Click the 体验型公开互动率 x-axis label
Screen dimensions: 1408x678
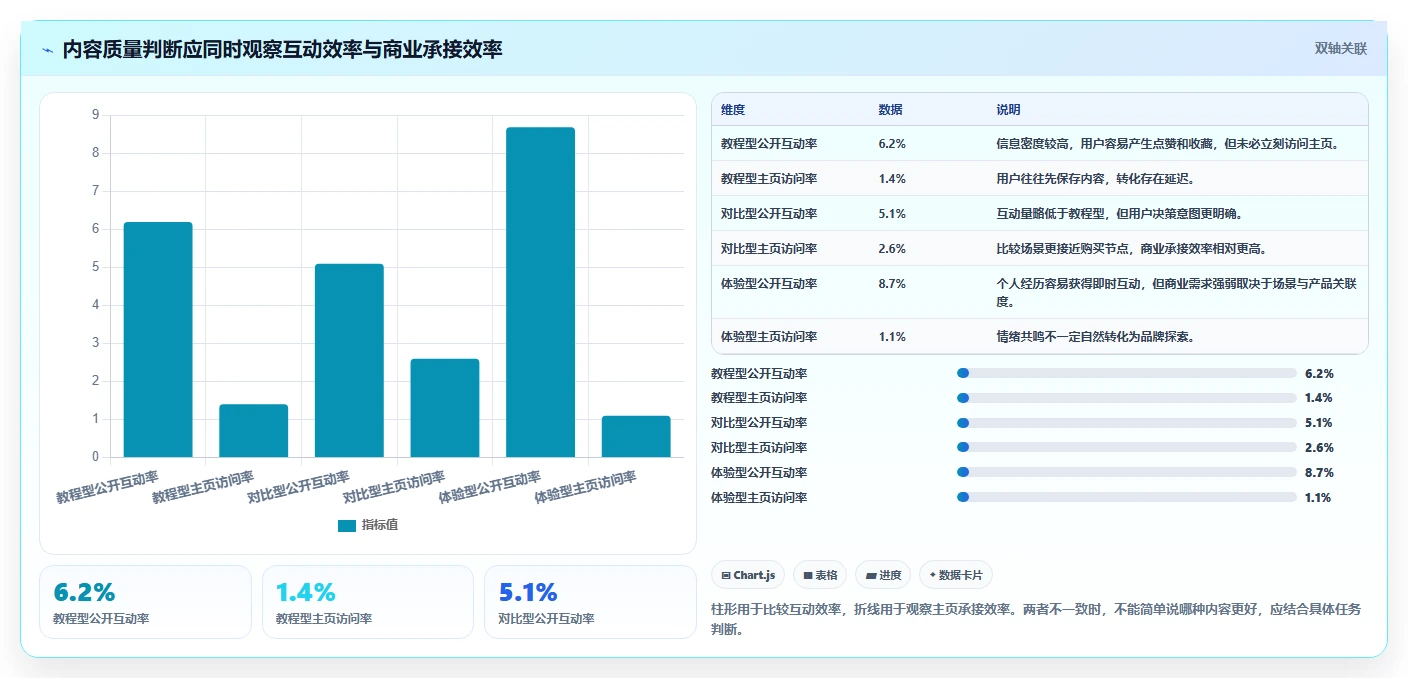(490, 487)
